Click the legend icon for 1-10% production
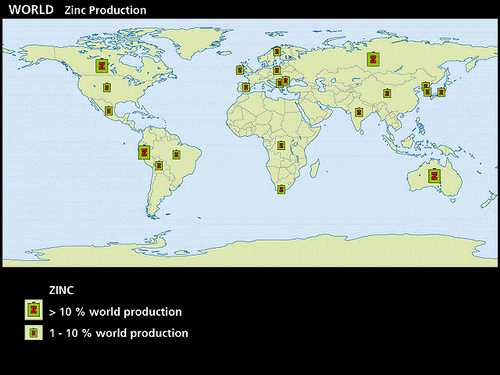Image resolution: width=500 pixels, height=375 pixels. pyautogui.click(x=34, y=332)
